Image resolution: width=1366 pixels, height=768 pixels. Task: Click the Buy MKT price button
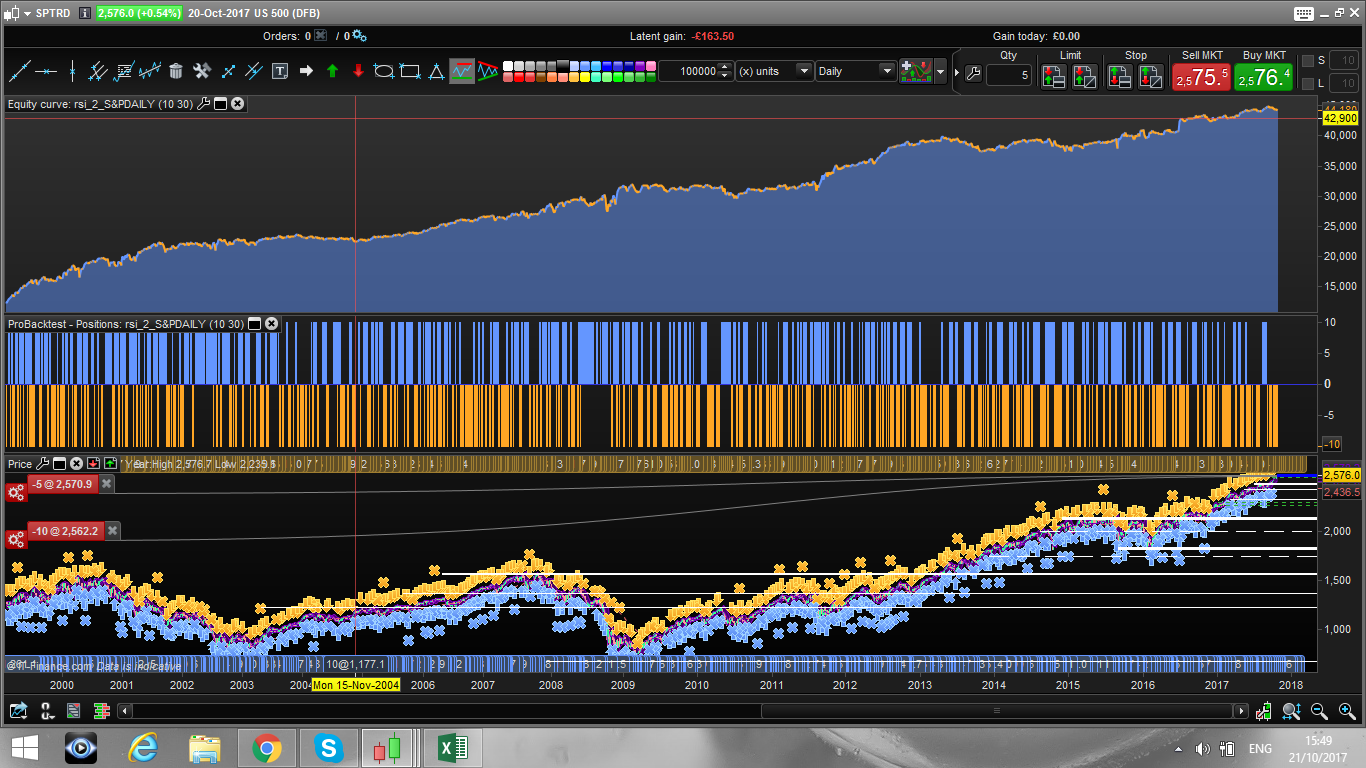click(x=1263, y=77)
